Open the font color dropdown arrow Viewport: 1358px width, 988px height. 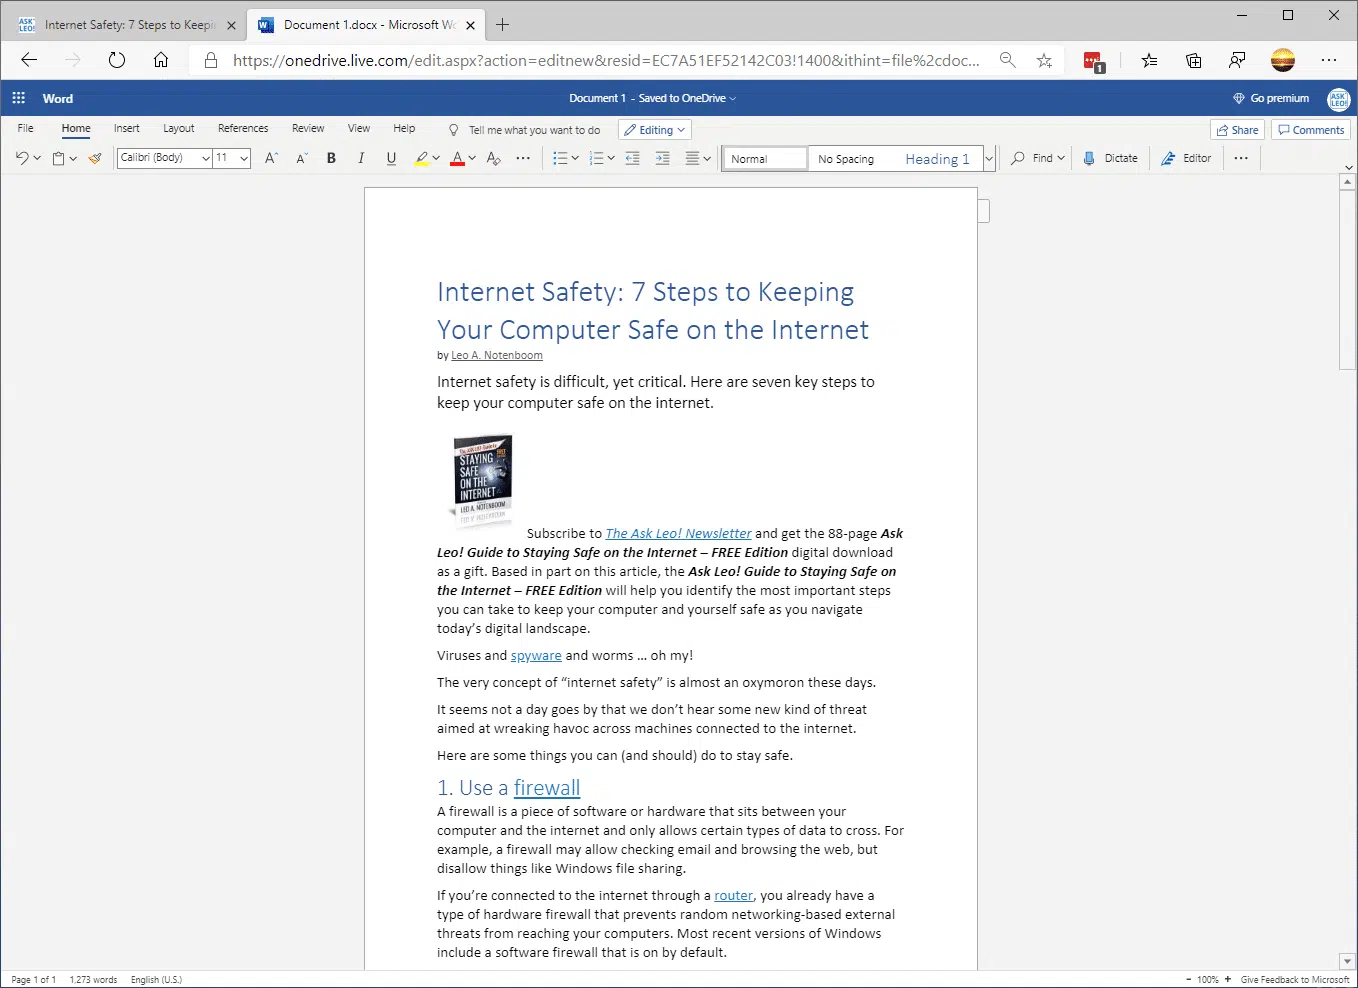coord(472,158)
